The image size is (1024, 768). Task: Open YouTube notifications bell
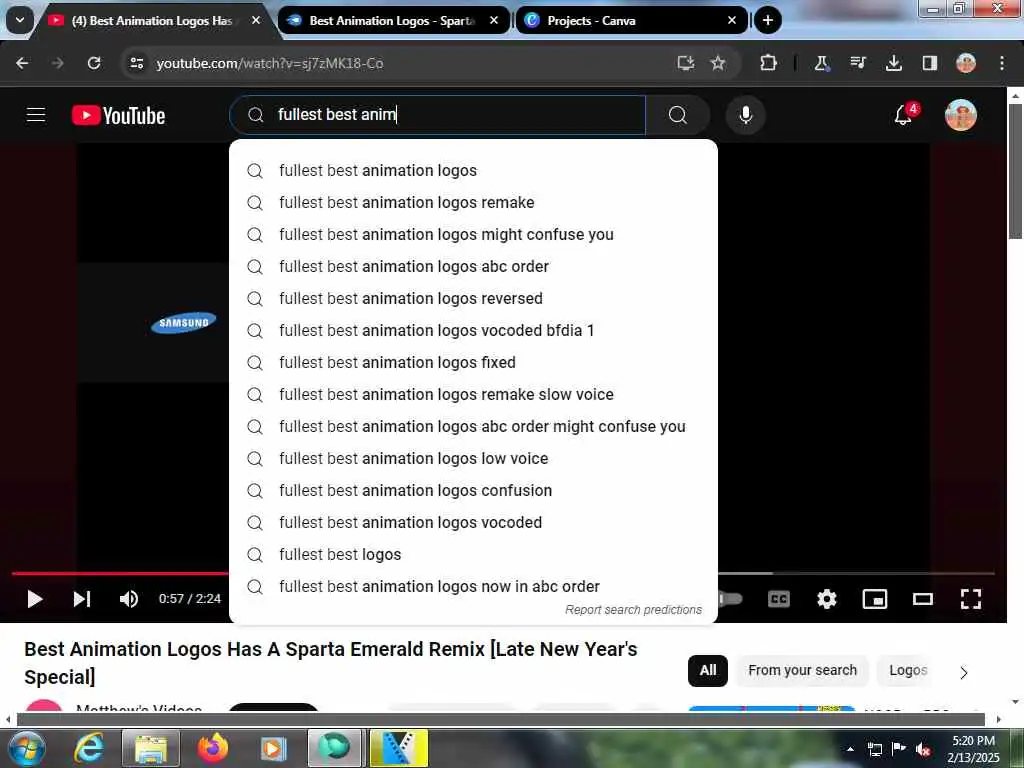[x=904, y=115]
